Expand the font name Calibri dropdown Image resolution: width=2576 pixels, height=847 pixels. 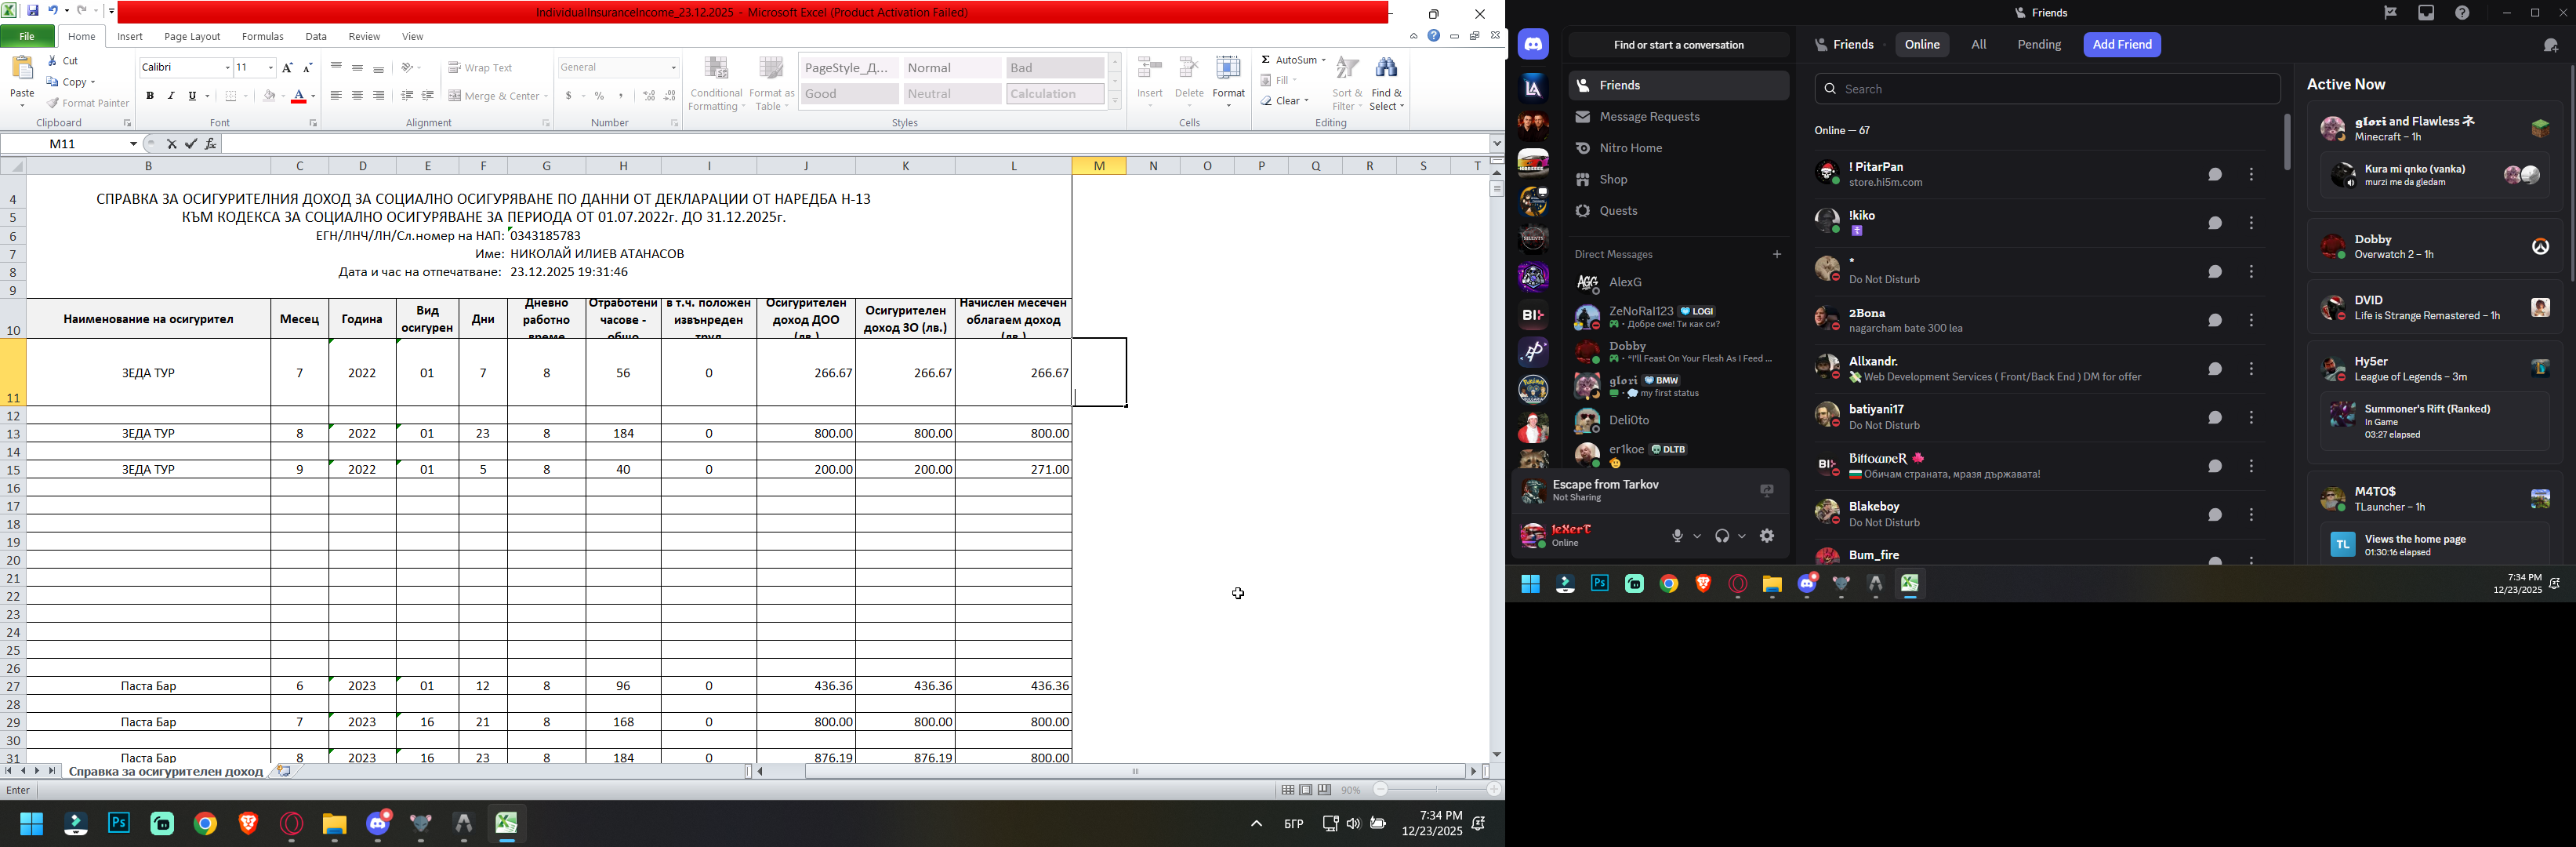[x=227, y=68]
